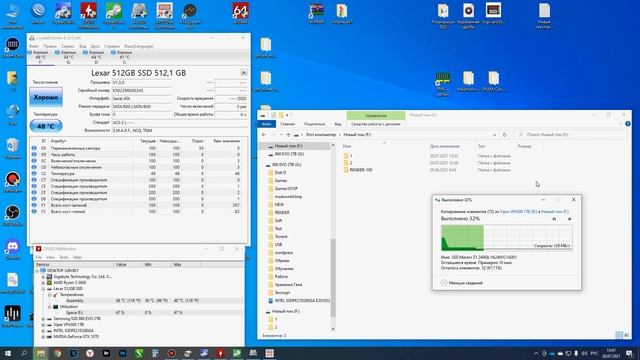Expand the AMD Ryzen 5 3600 node
This screenshot has height=360, width=640.
[x=43, y=282]
